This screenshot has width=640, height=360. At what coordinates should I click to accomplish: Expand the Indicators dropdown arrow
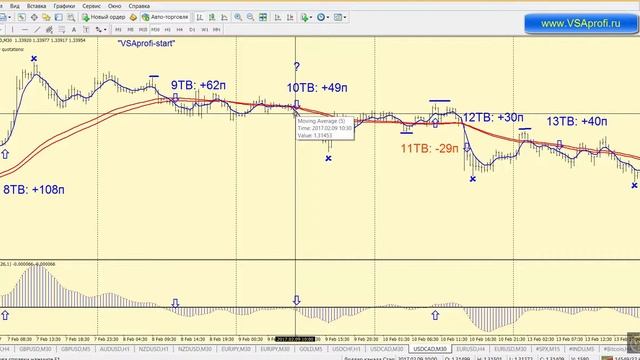pyautogui.click(x=310, y=18)
